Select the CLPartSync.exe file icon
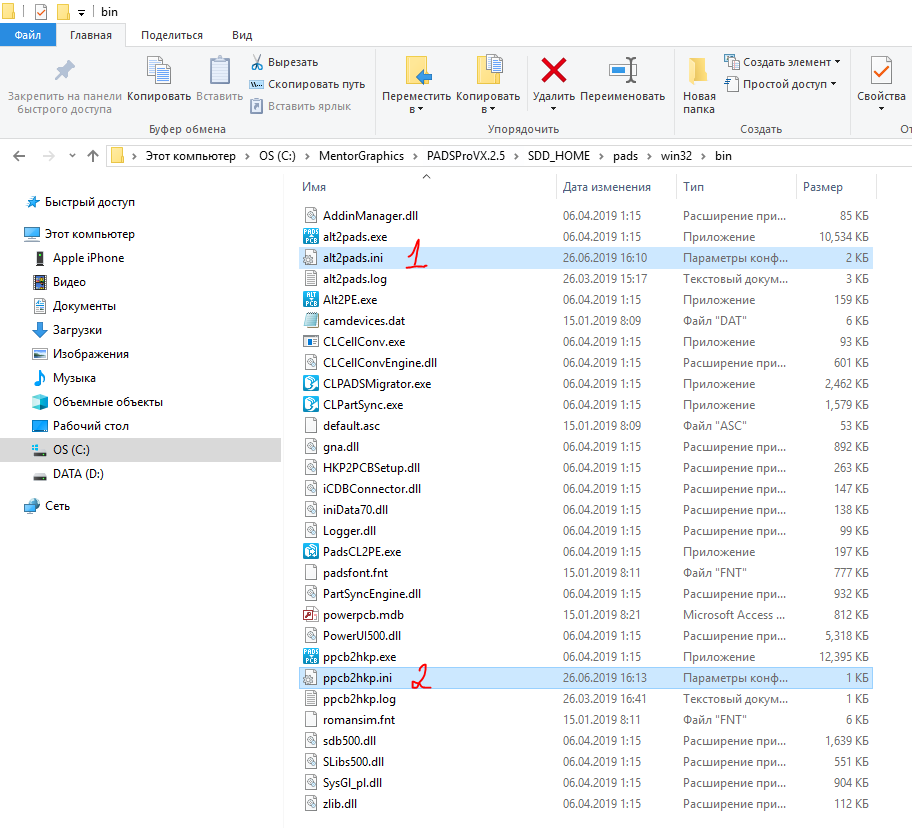This screenshot has width=912, height=828. pyautogui.click(x=311, y=404)
